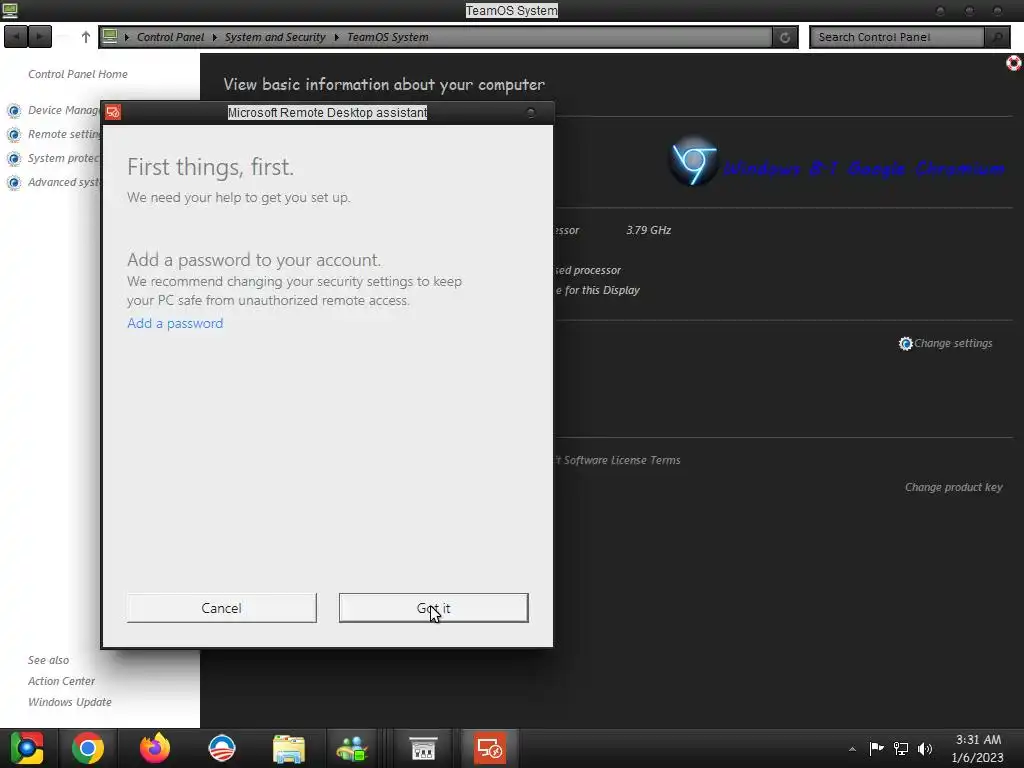Open the Start button on the taskbar

pos(27,748)
